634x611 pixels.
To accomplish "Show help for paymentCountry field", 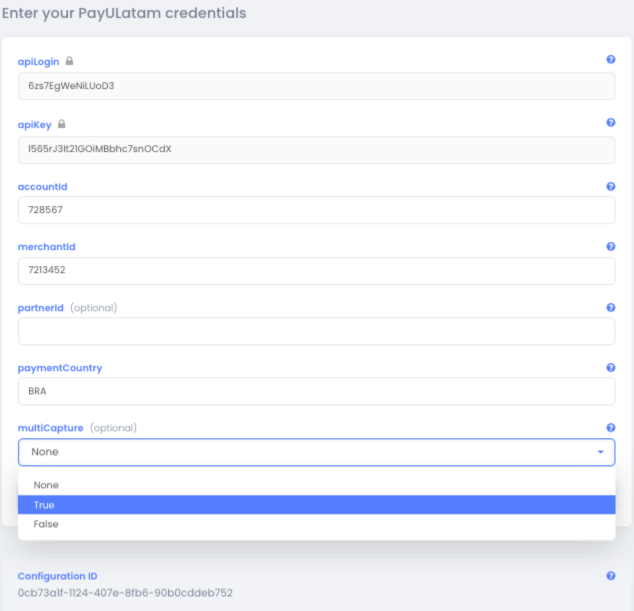I will pos(610,368).
